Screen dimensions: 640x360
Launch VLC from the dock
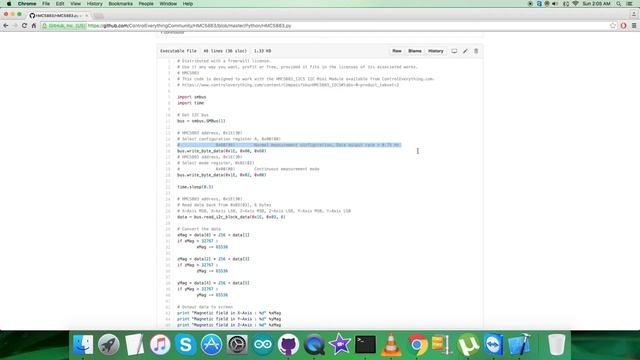pos(391,345)
